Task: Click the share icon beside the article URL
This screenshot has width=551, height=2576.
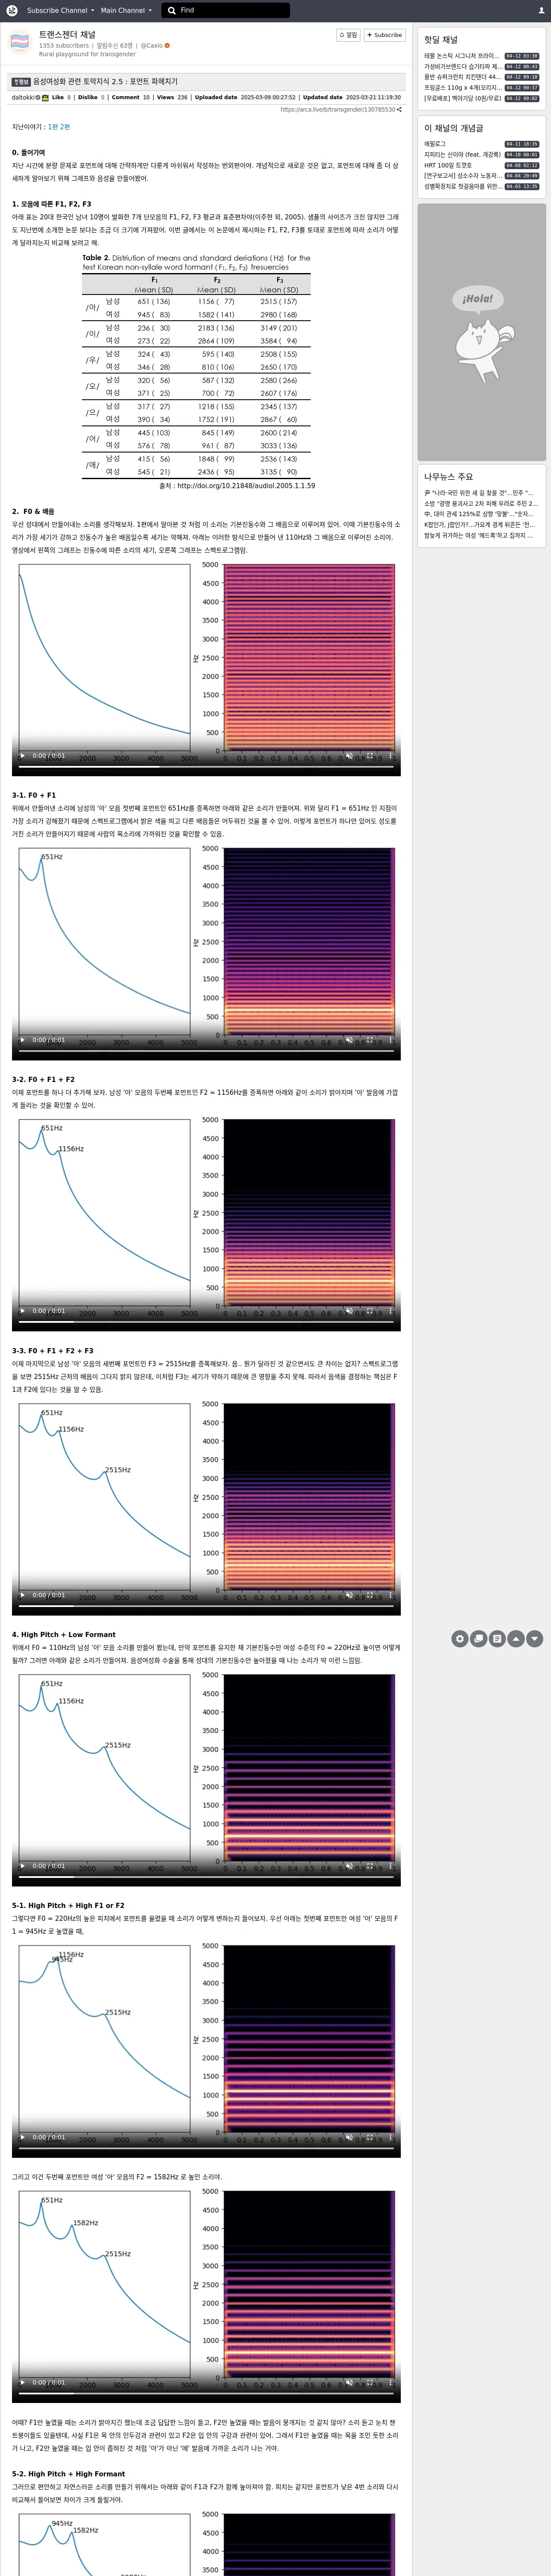Action: (x=399, y=110)
